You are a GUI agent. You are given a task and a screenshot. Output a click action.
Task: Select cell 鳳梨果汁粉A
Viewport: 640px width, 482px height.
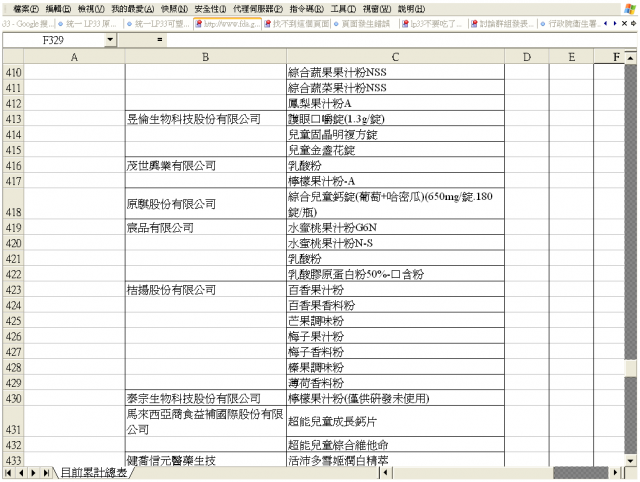click(x=395, y=103)
